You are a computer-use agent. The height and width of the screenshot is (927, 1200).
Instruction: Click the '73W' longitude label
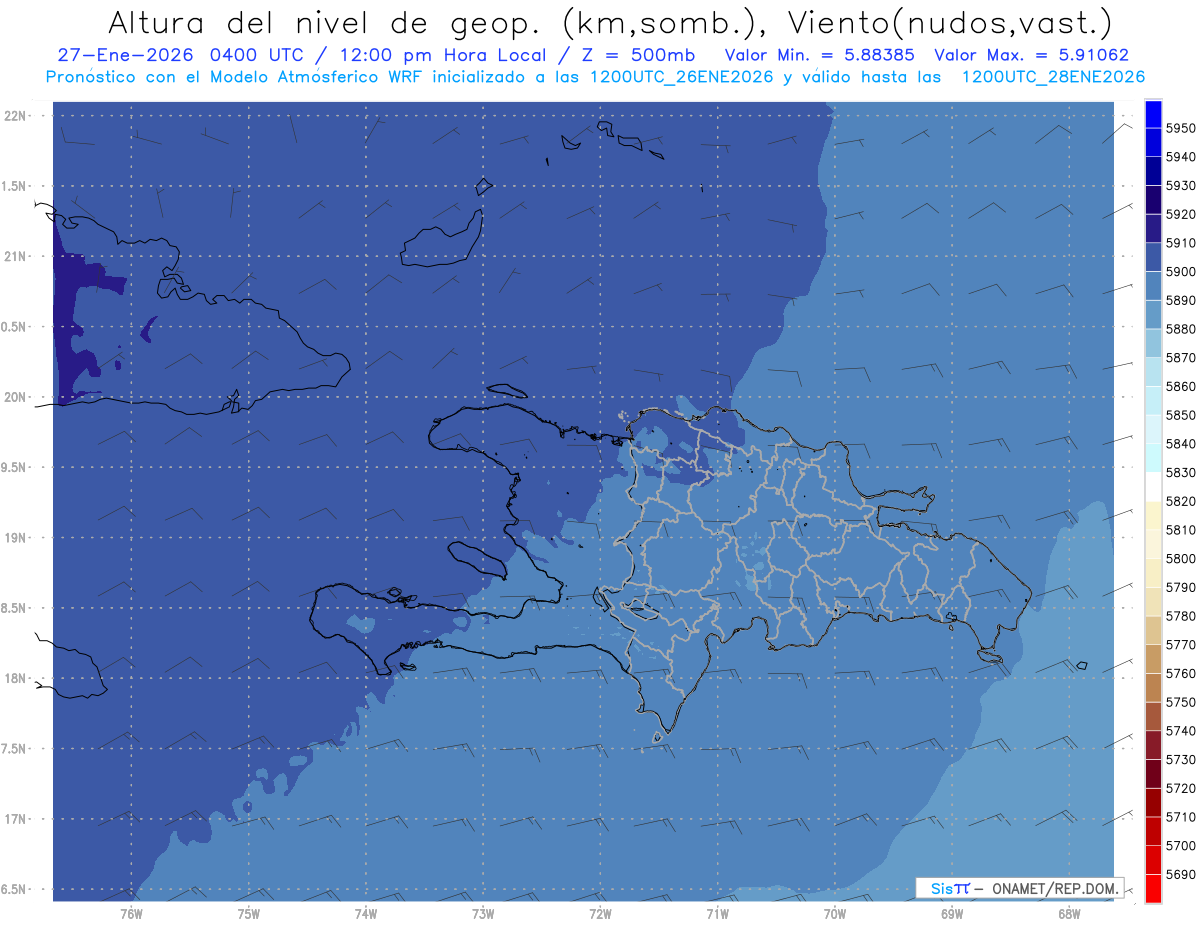coord(483,914)
